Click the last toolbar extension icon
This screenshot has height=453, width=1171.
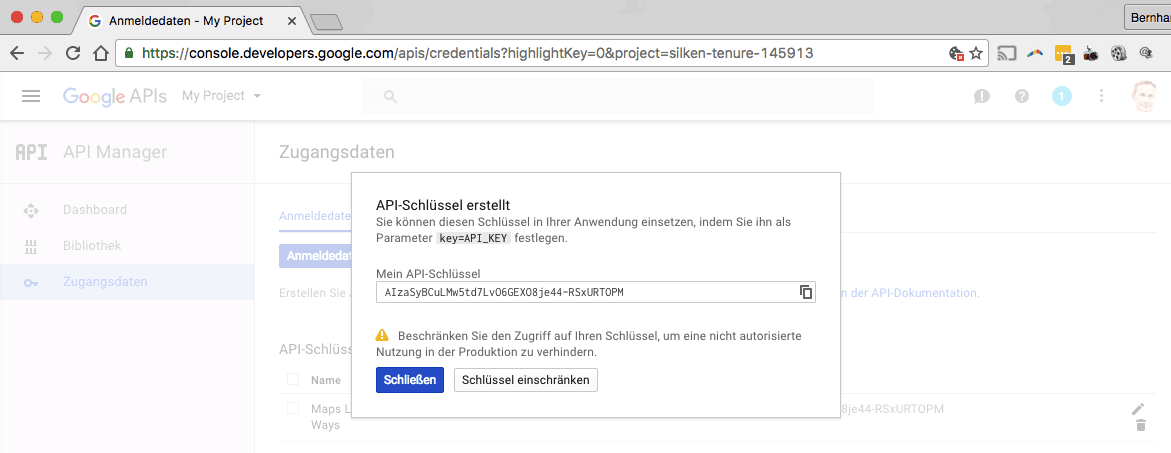click(x=1147, y=54)
